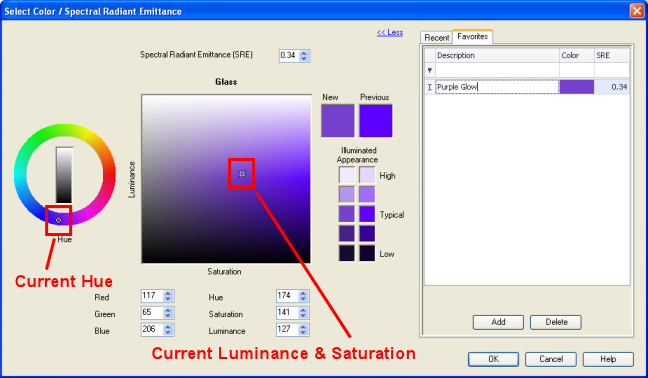Screen dimensions: 648x378
Task: Increase the Blue value with up arrow
Action: tap(168, 327)
